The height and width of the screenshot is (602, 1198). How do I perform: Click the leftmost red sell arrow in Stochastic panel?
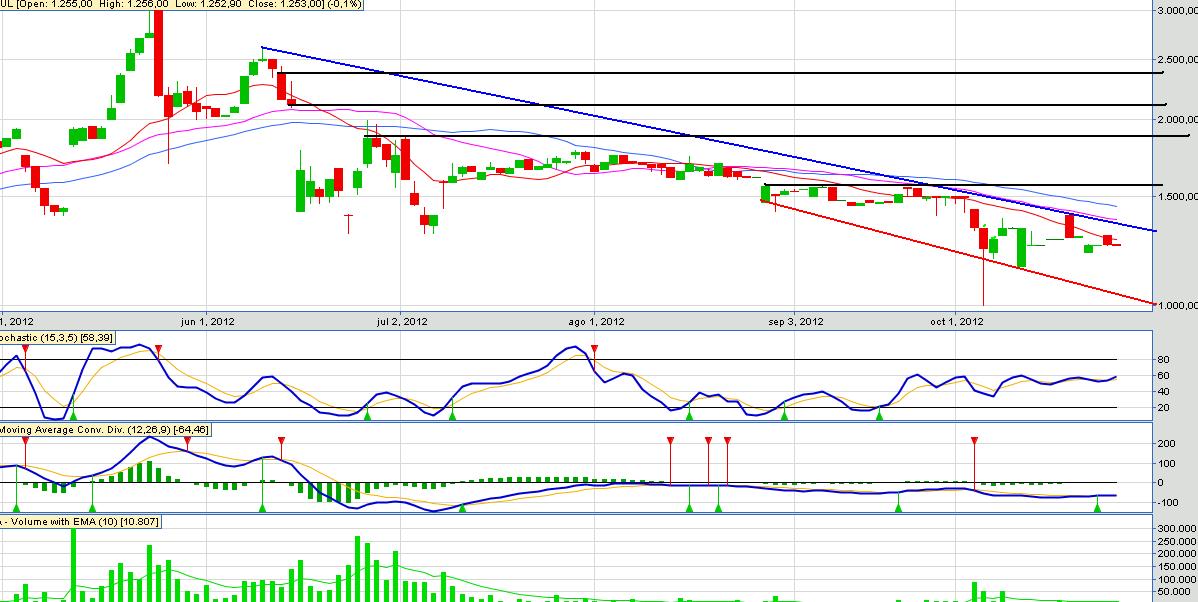click(25, 349)
